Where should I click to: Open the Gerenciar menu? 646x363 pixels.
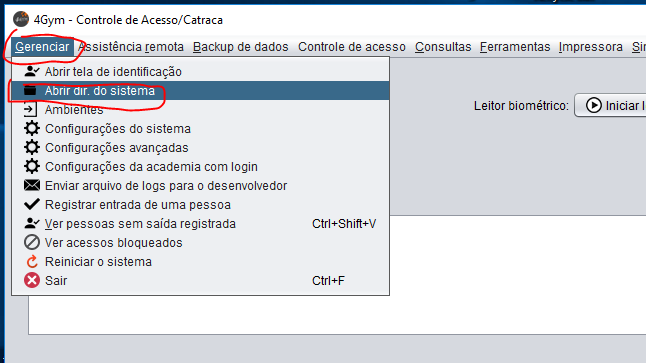42,47
